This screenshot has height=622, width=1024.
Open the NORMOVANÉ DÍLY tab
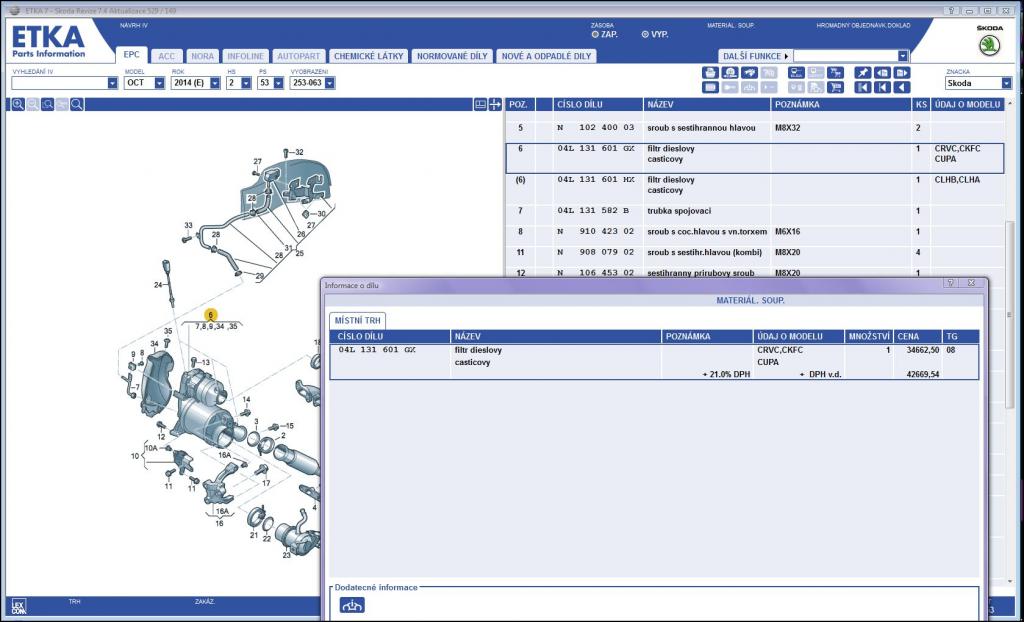(x=452, y=56)
